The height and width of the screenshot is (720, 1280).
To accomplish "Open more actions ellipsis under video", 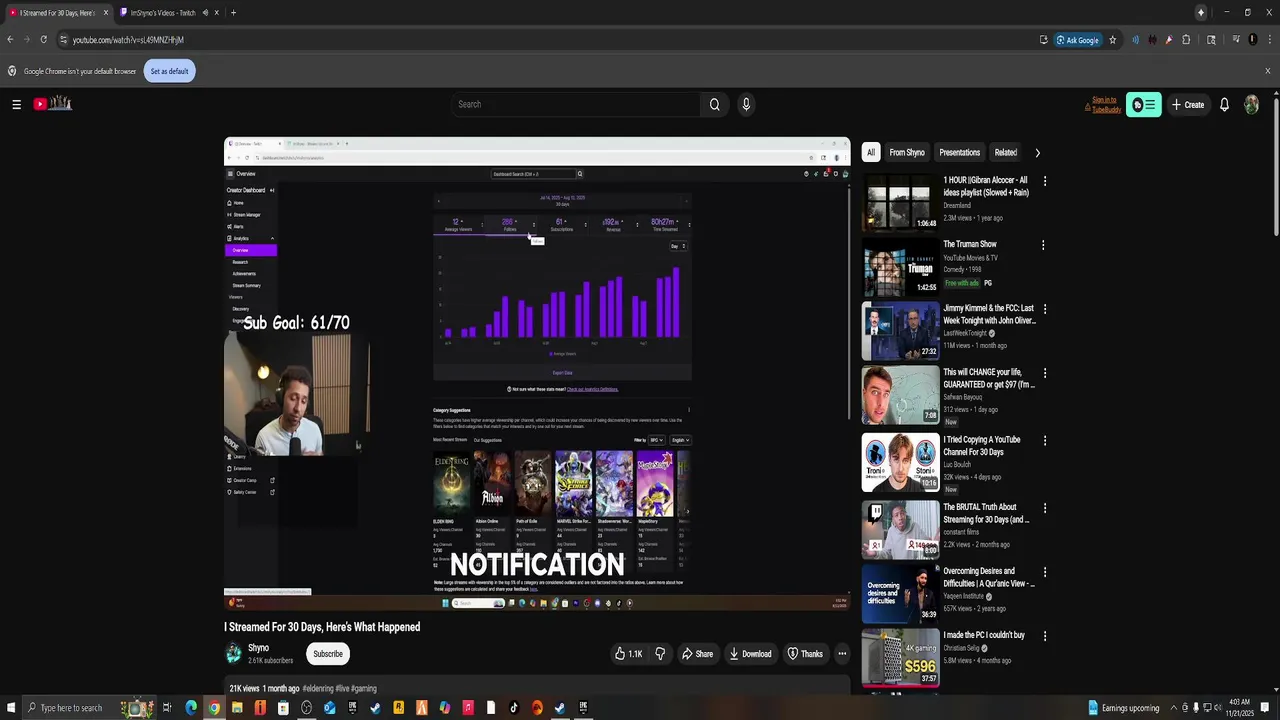I will click(x=842, y=654).
